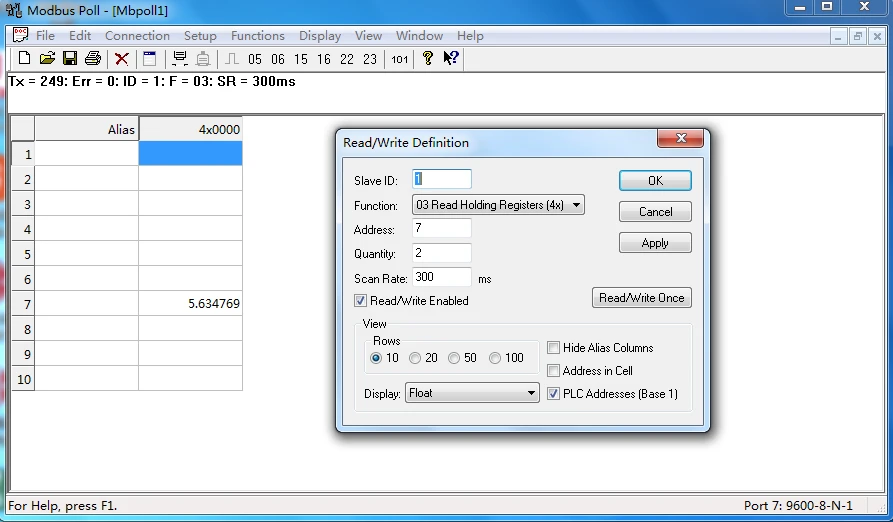
Task: Click function 16 toolbar button
Action: click(x=324, y=59)
